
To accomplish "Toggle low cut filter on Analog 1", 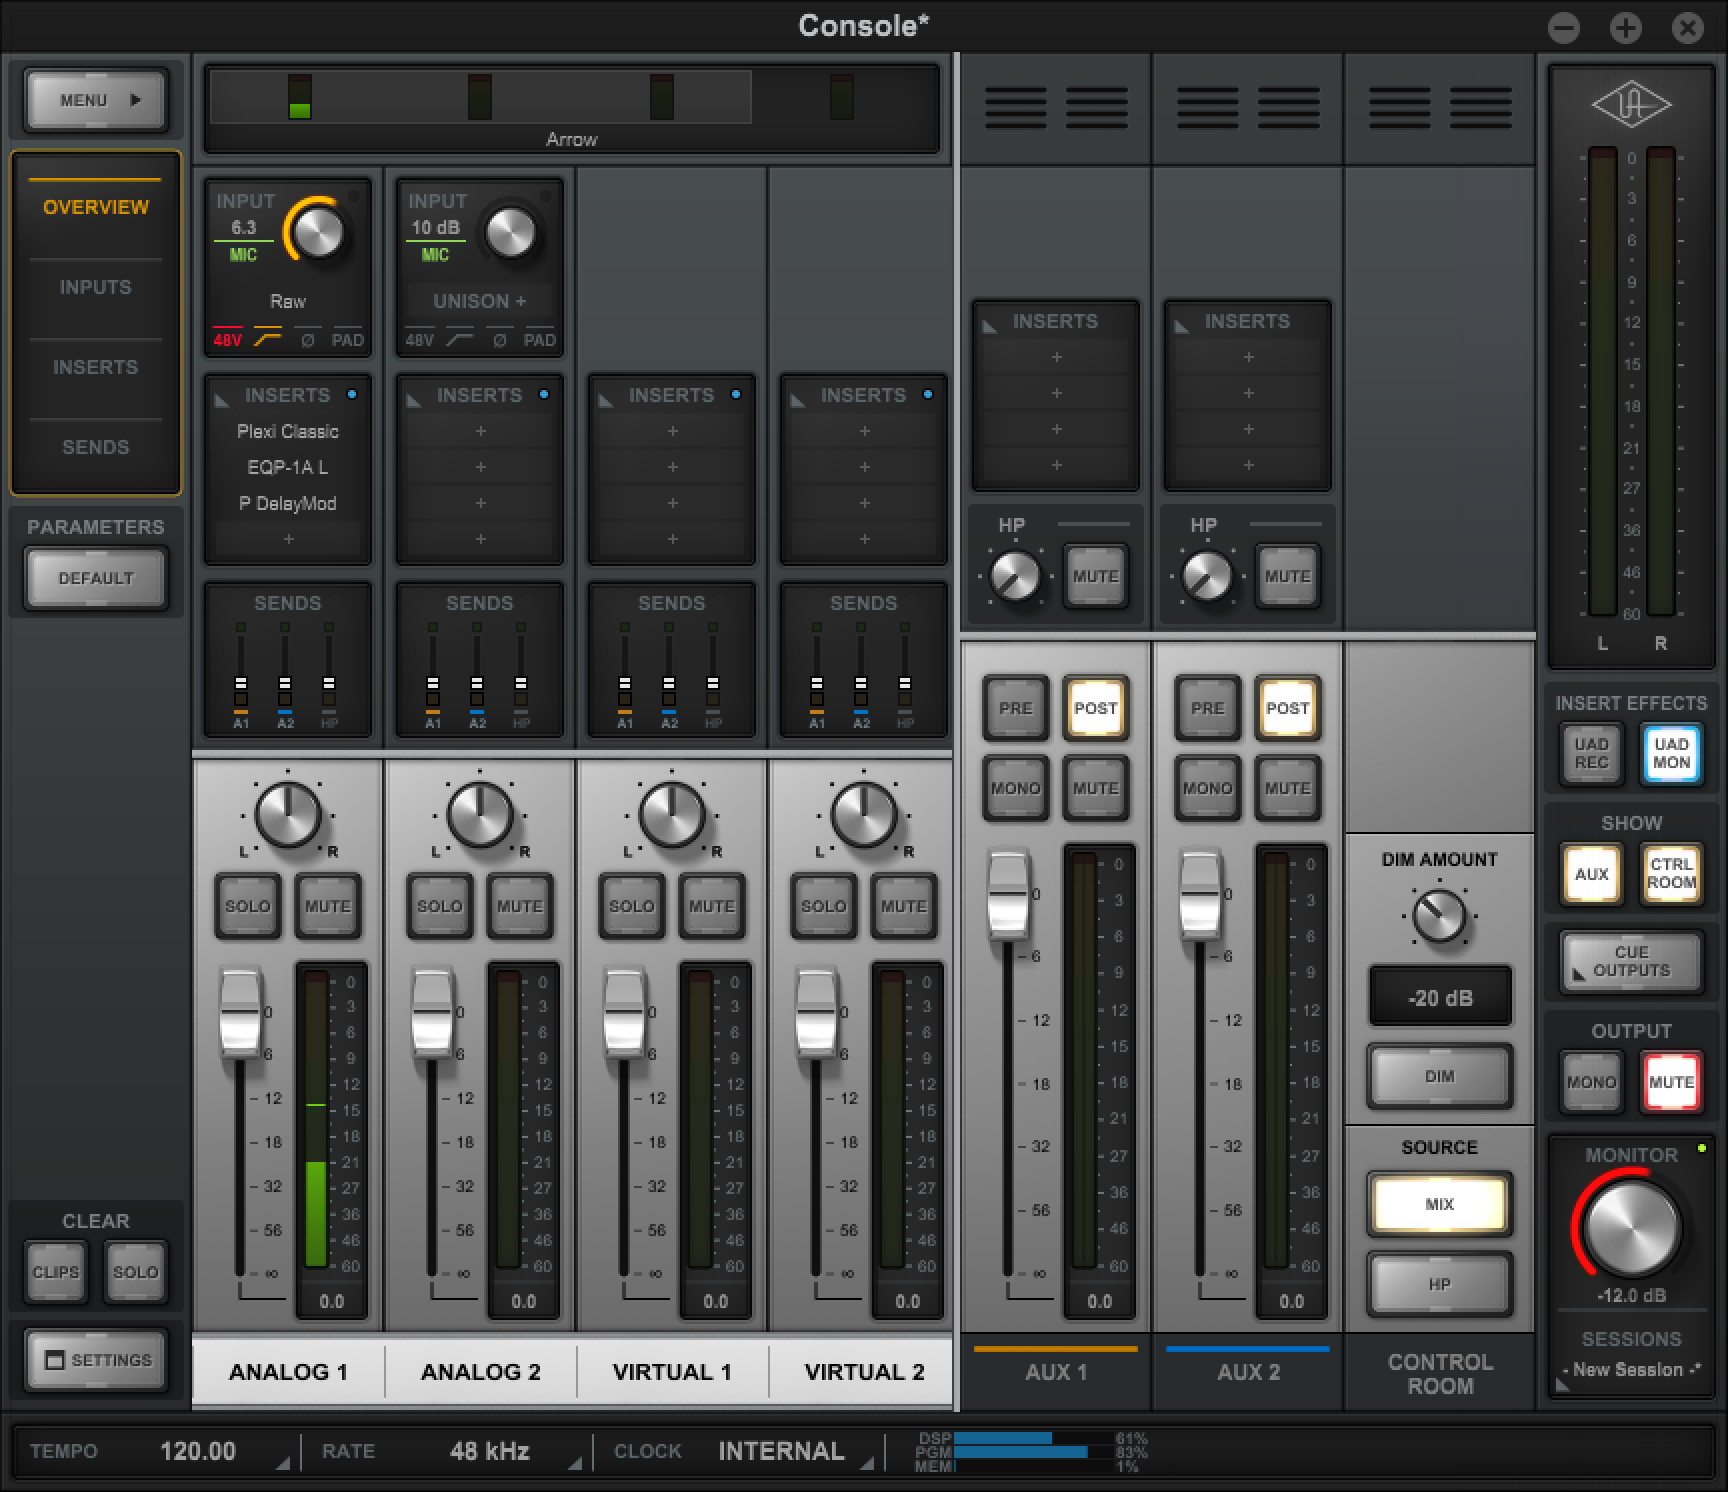I will [x=267, y=340].
